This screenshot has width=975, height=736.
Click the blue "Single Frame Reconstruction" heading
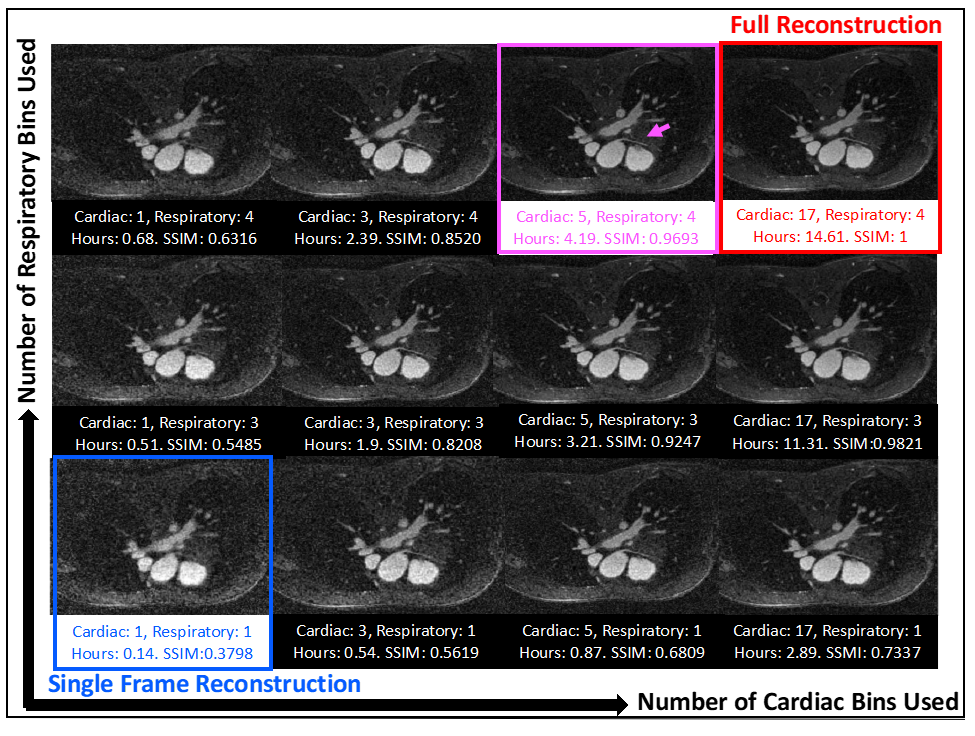pos(204,685)
